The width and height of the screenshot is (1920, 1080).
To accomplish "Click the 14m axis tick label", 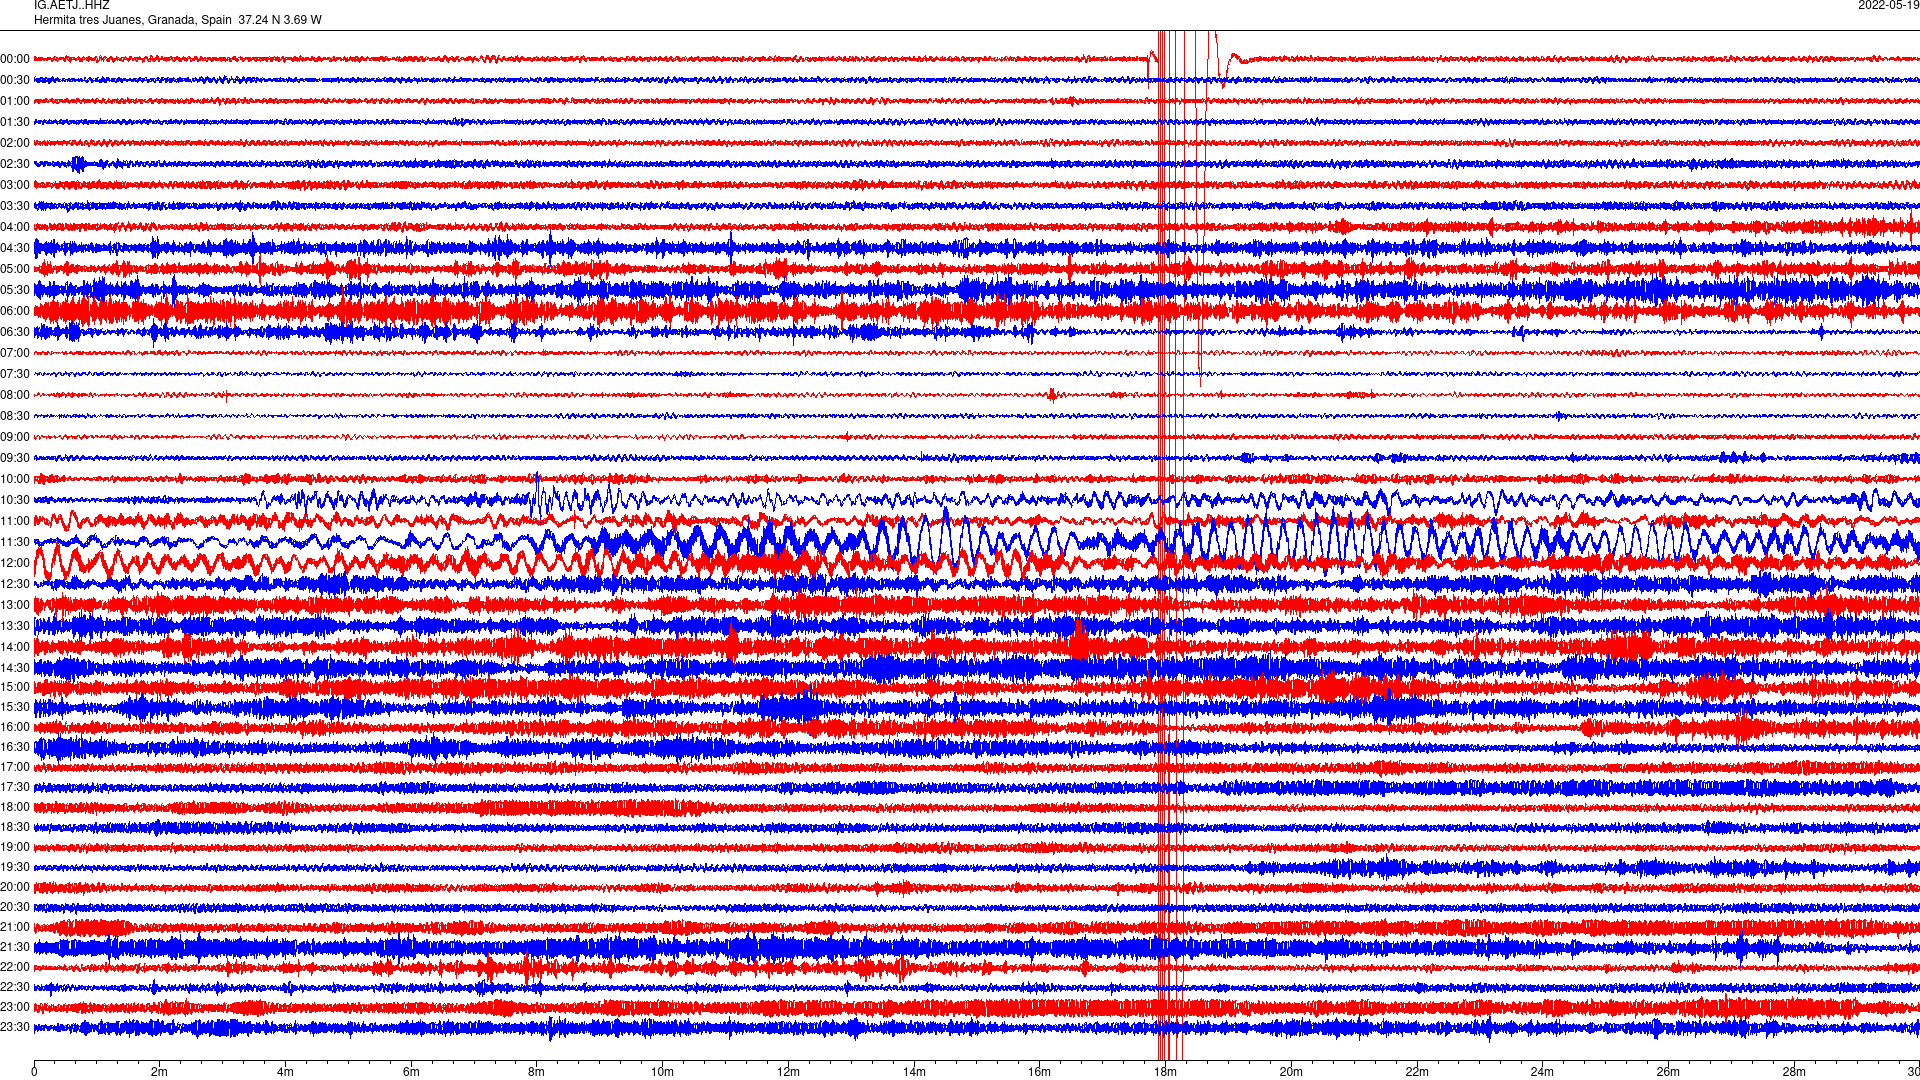I will (x=914, y=1072).
